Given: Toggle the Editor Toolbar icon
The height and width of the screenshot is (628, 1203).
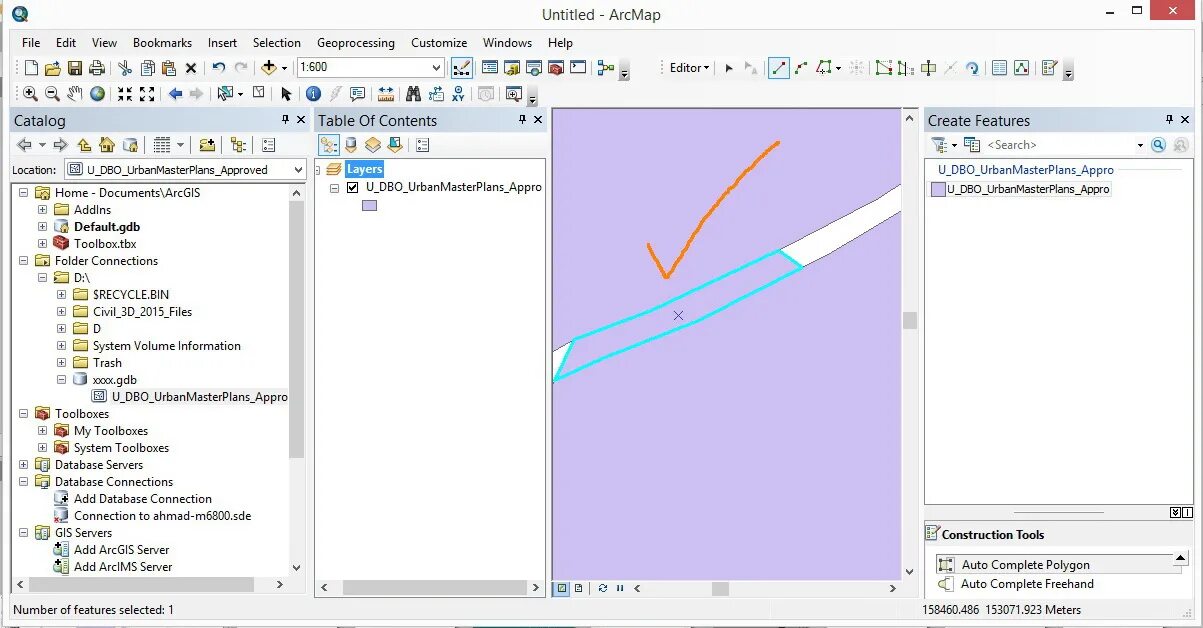Looking at the screenshot, I should [462, 68].
